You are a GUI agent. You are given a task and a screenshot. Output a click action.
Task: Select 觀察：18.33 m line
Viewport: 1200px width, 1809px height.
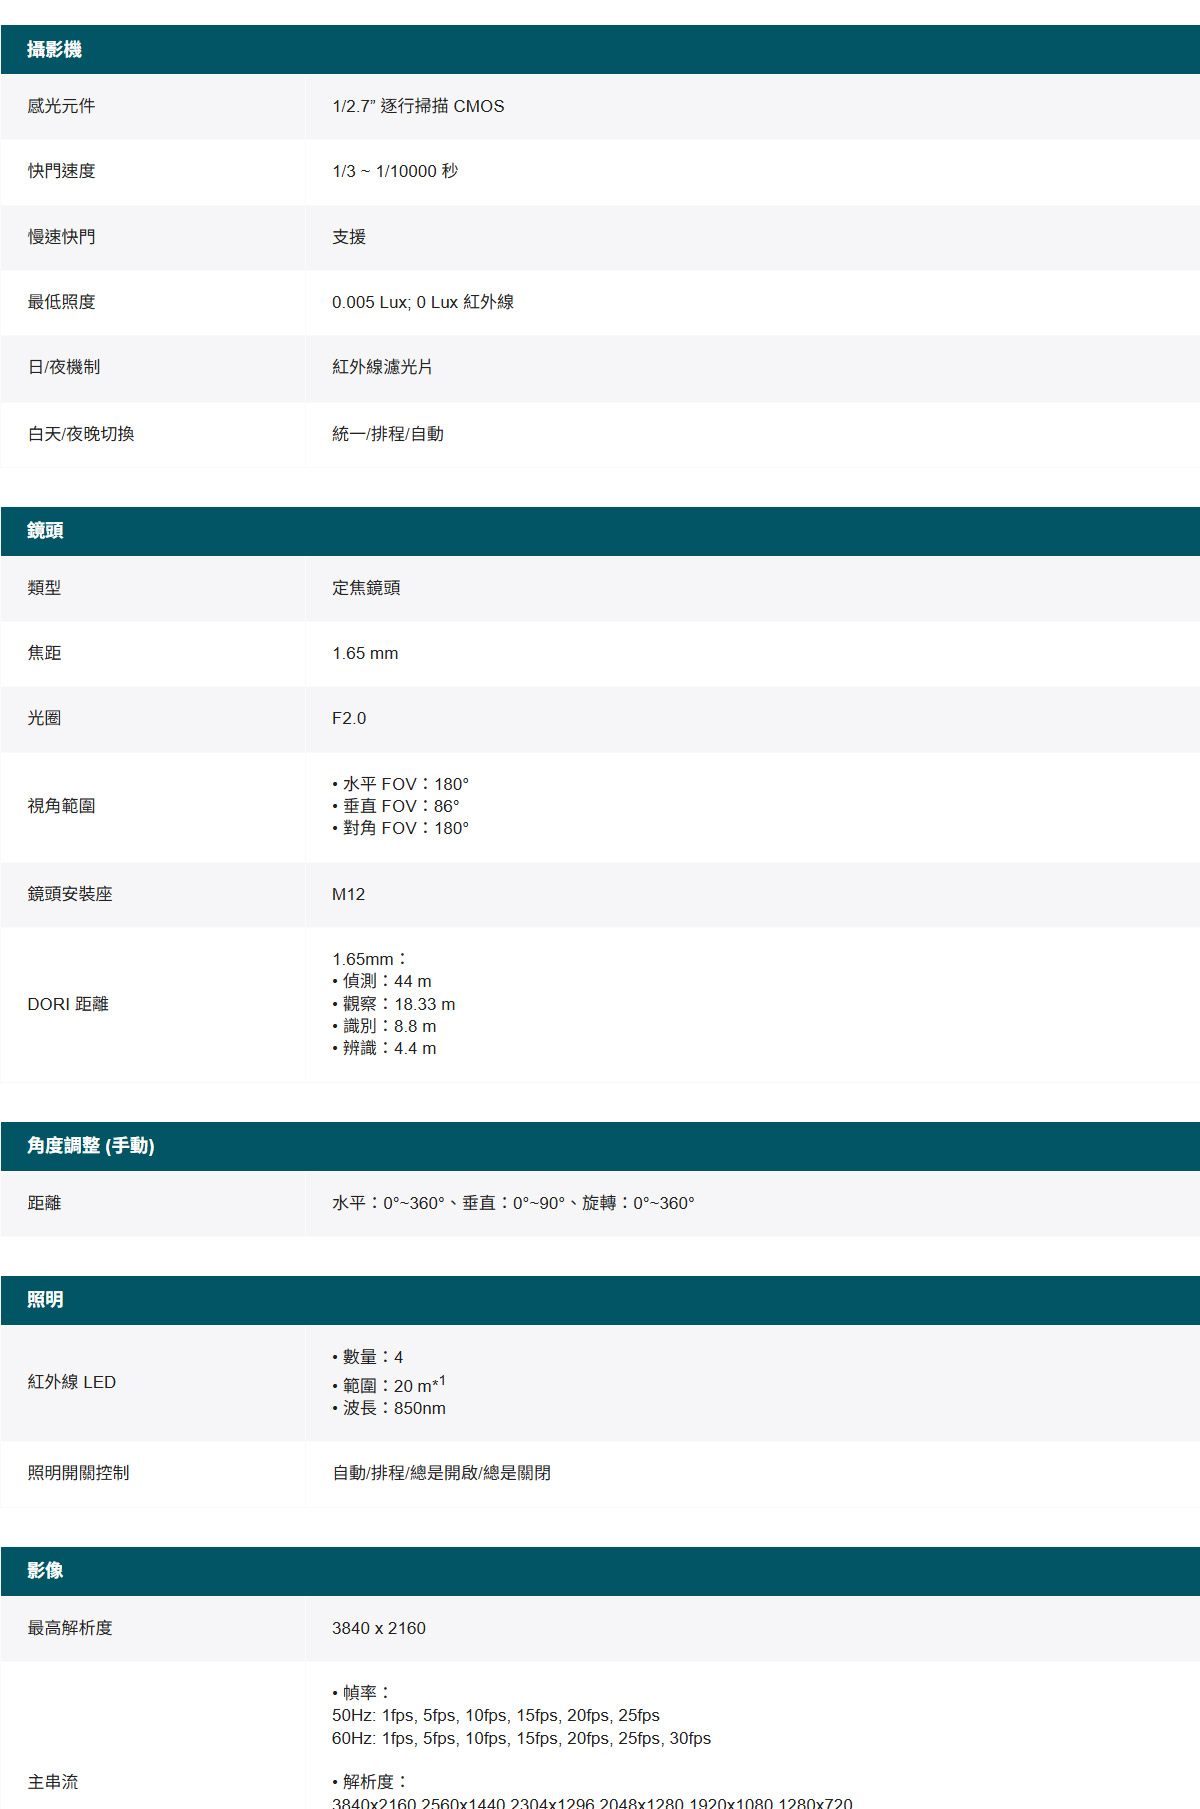(x=394, y=1004)
